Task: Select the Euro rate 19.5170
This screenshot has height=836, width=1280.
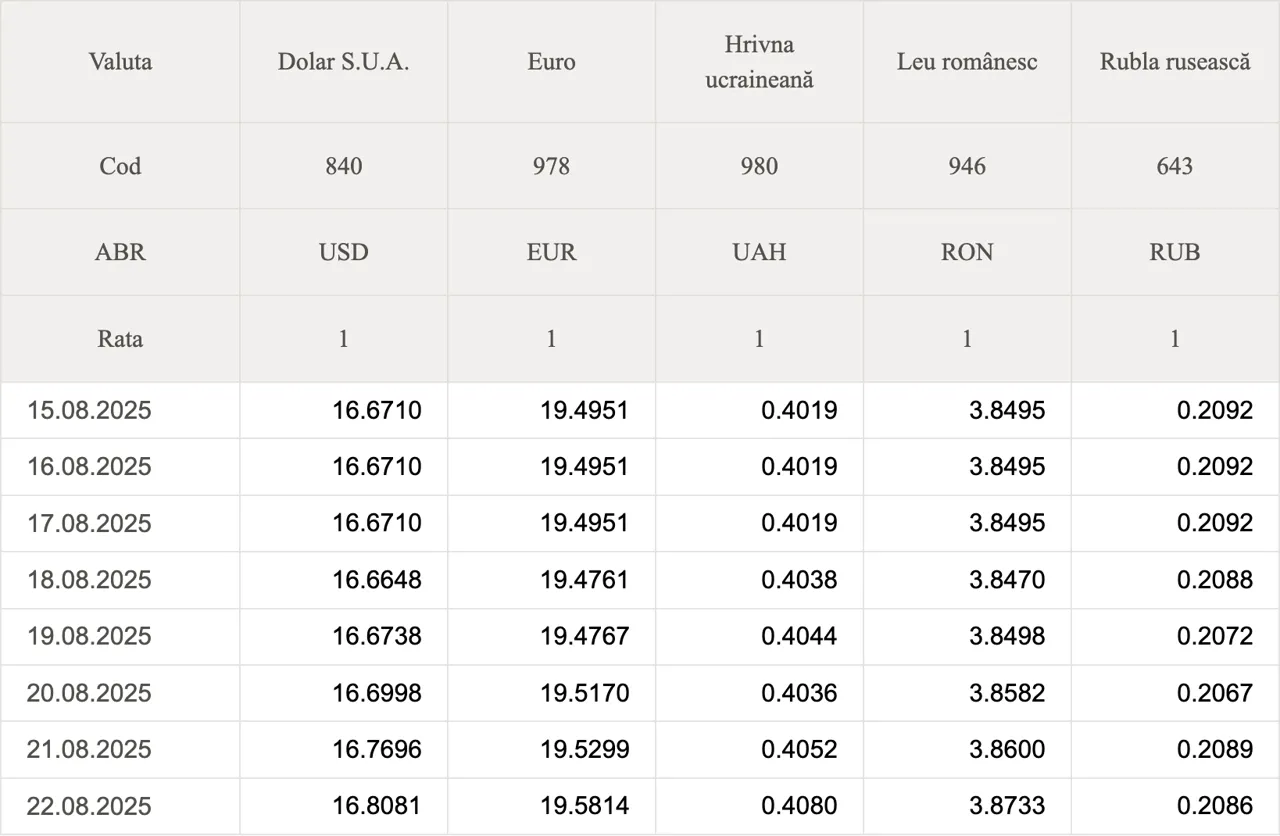Action: [585, 693]
